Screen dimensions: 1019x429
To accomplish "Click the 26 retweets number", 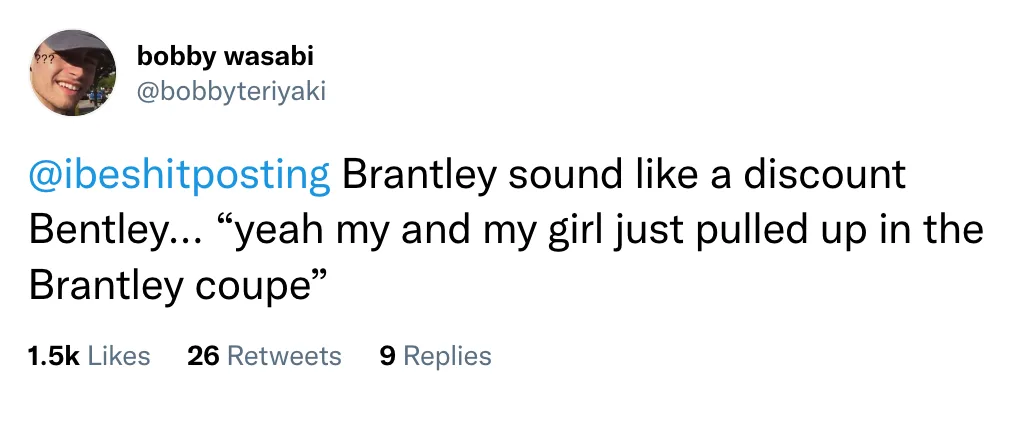I will pyautogui.click(x=204, y=356).
